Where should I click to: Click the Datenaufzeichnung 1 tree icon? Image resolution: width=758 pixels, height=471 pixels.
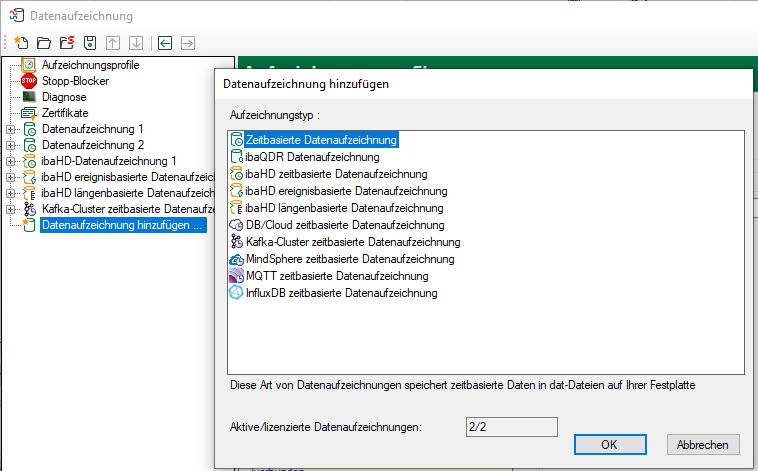coord(29,129)
